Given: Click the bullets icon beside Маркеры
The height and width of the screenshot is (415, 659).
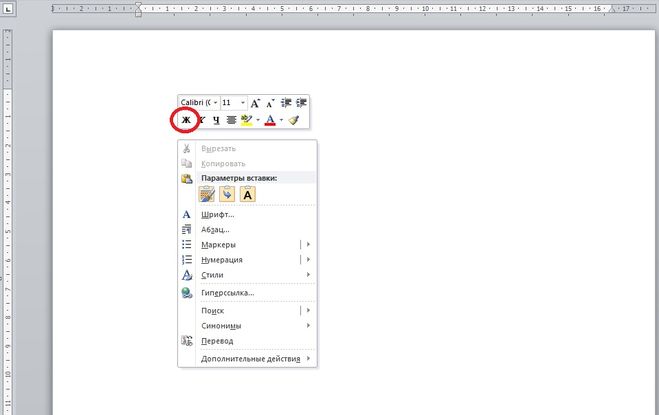Looking at the screenshot, I should (187, 245).
